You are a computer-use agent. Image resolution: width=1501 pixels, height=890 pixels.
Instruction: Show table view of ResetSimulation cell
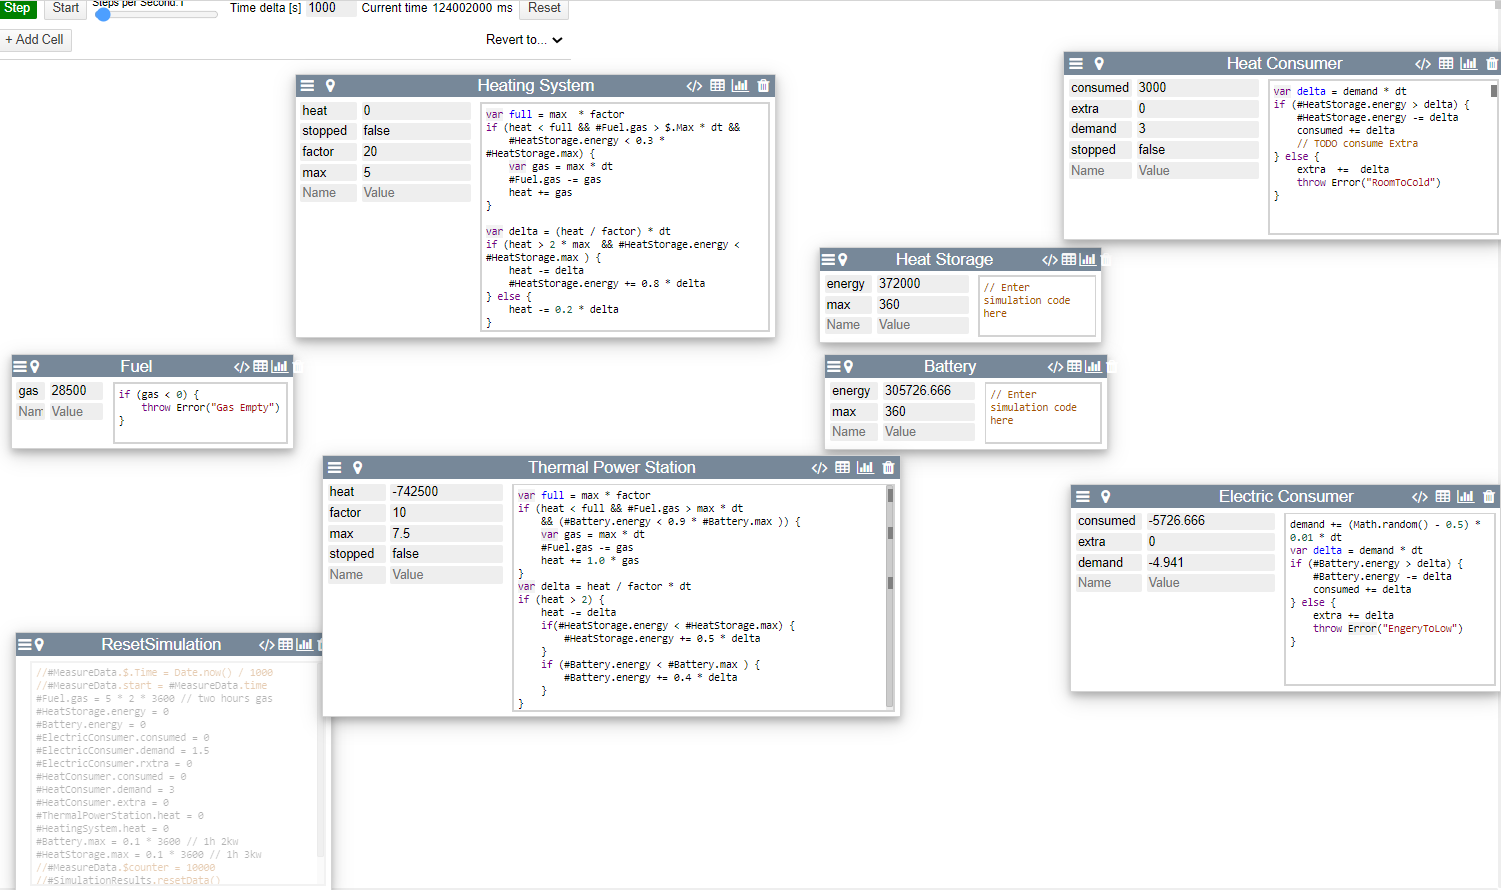[x=286, y=645]
